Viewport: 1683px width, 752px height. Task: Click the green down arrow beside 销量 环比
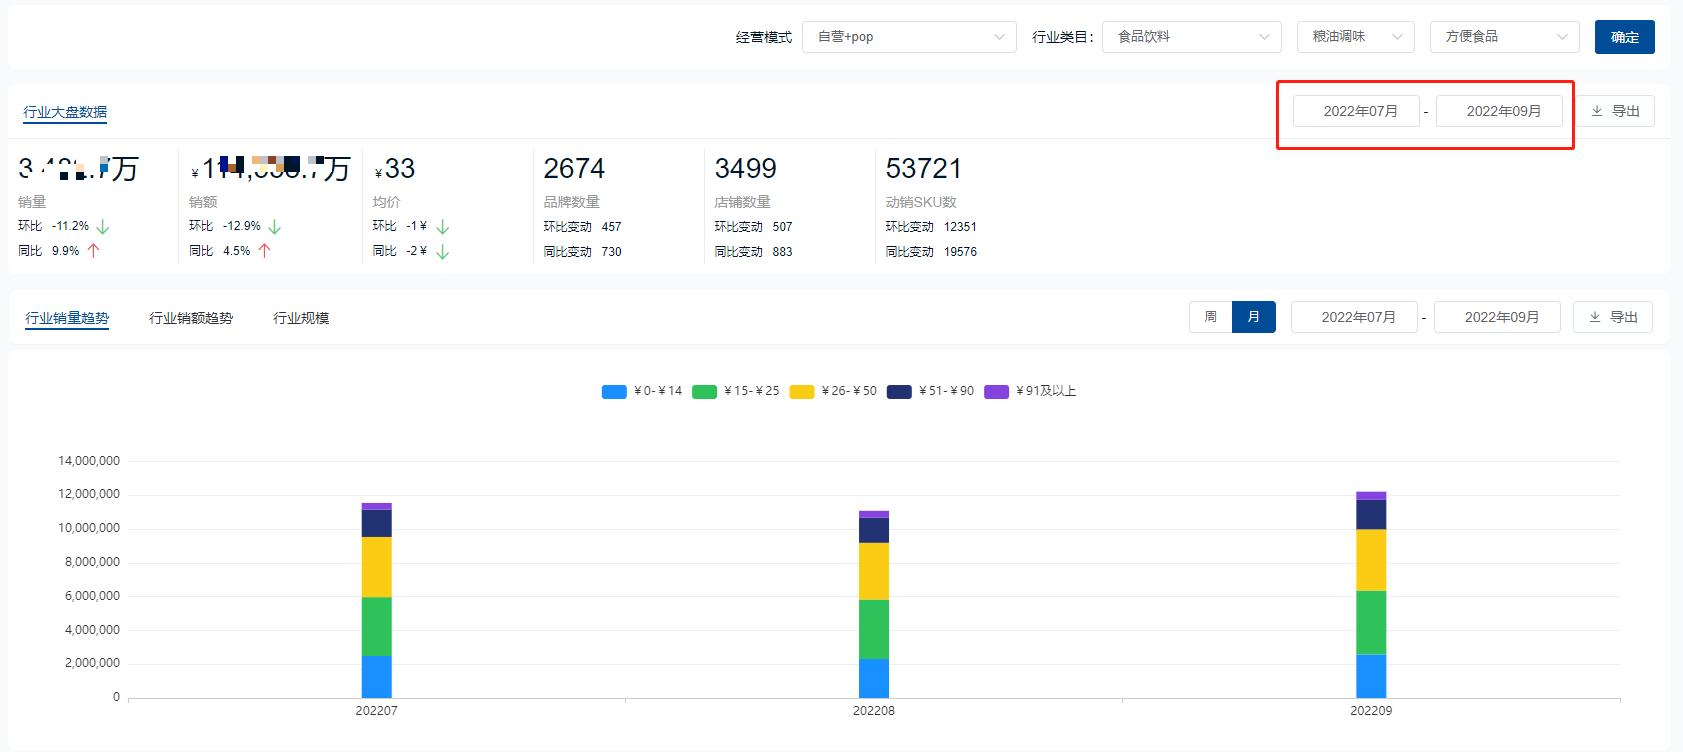103,227
